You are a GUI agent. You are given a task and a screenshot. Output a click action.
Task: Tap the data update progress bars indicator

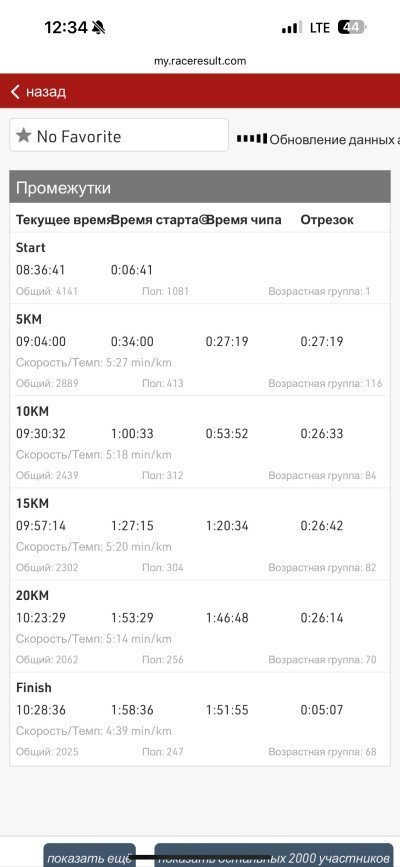[252, 138]
